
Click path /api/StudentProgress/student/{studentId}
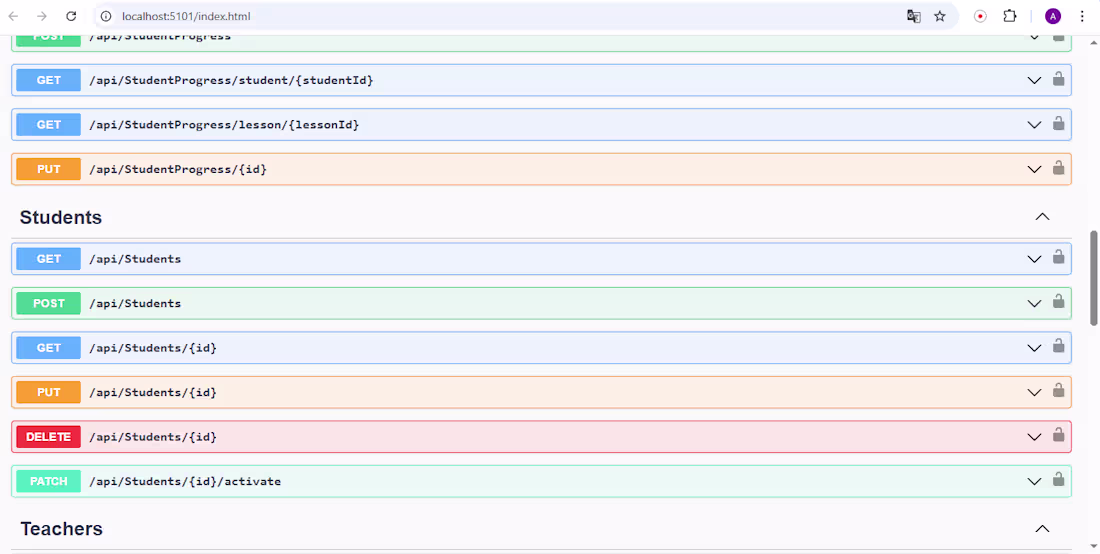click(x=232, y=81)
